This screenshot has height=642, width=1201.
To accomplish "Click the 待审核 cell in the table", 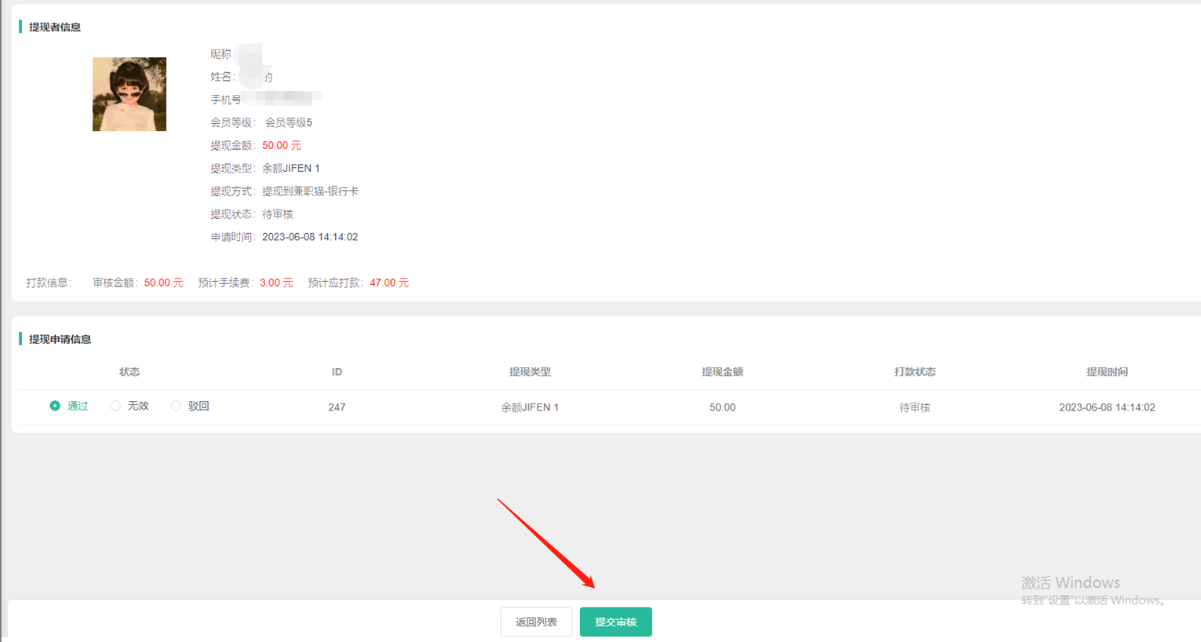I will tap(914, 408).
